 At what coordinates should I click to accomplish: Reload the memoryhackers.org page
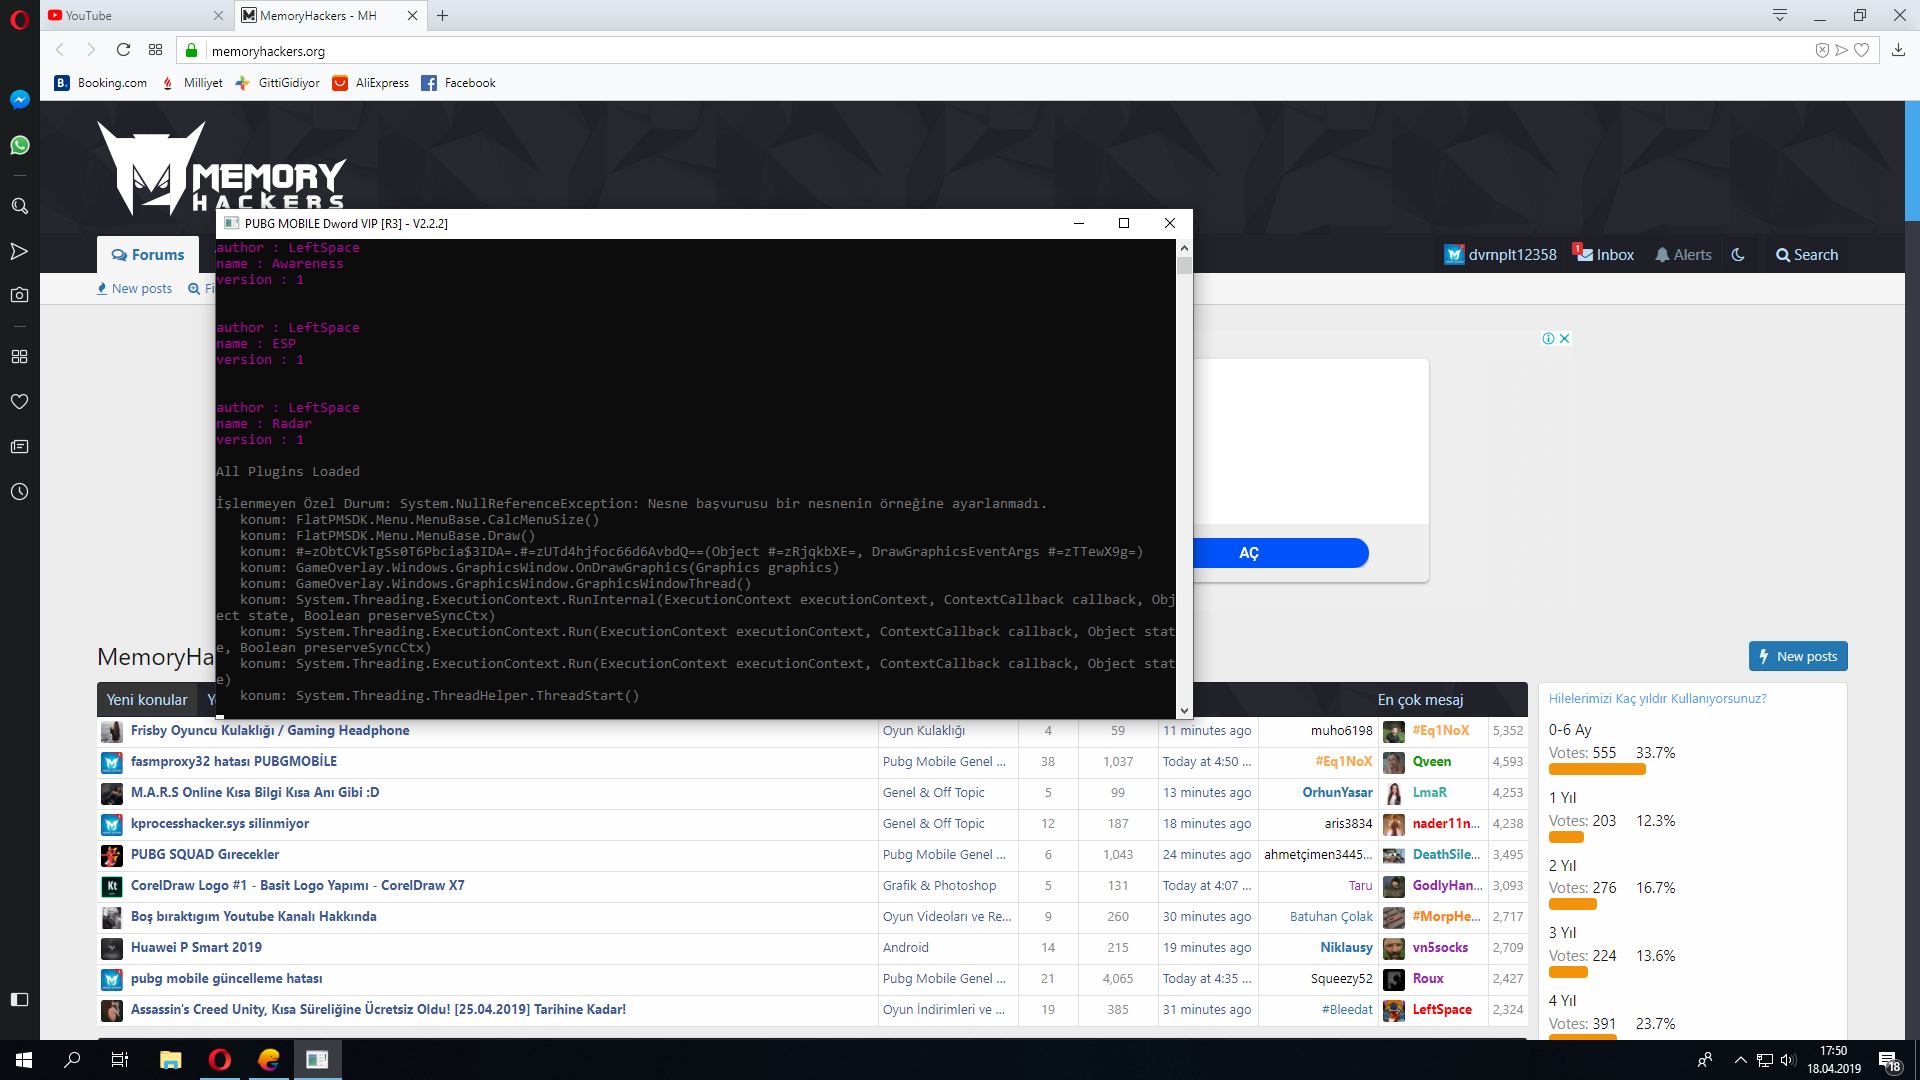[x=123, y=50]
